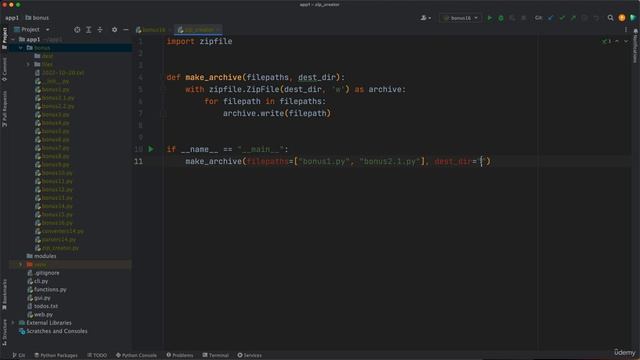Toggle the Pull Requests side tab
The height and width of the screenshot is (360, 640).
[x=4, y=109]
